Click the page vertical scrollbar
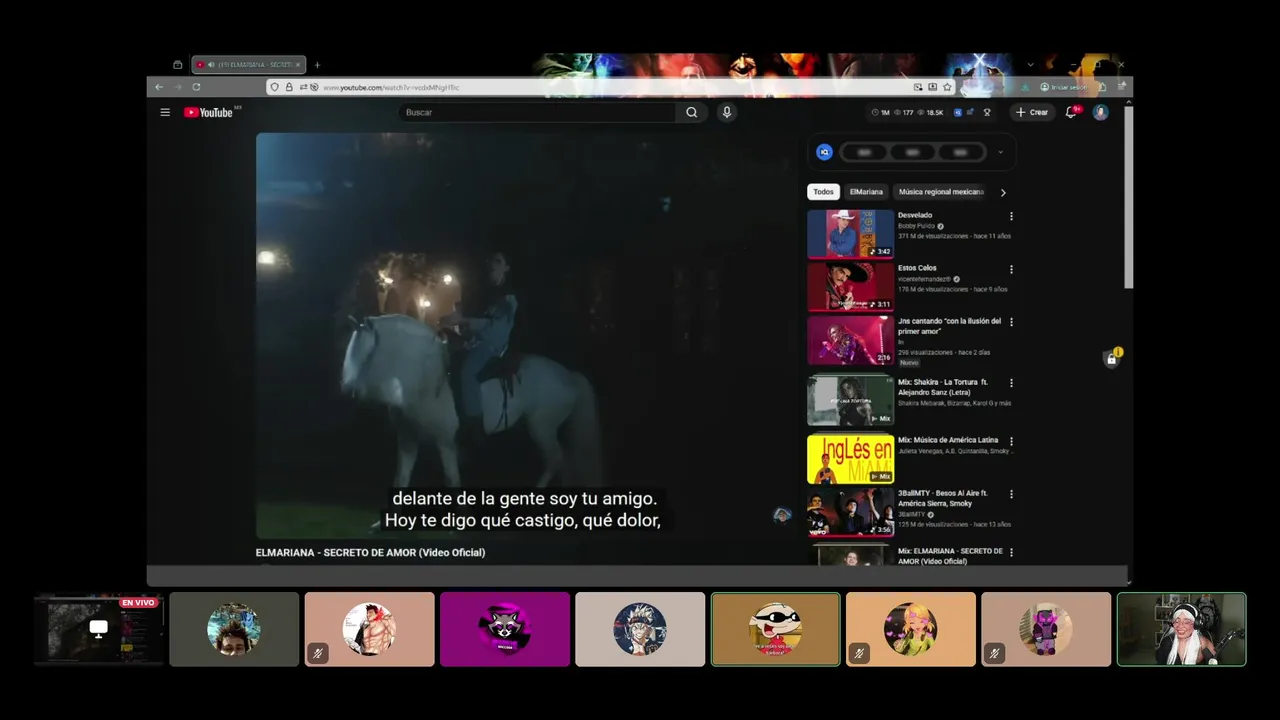Viewport: 1280px width, 720px height. coord(1129,196)
